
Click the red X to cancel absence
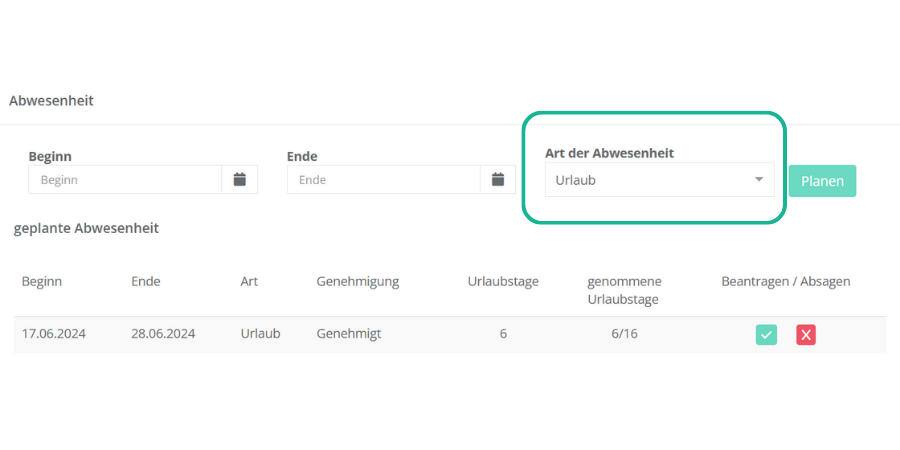click(x=806, y=335)
